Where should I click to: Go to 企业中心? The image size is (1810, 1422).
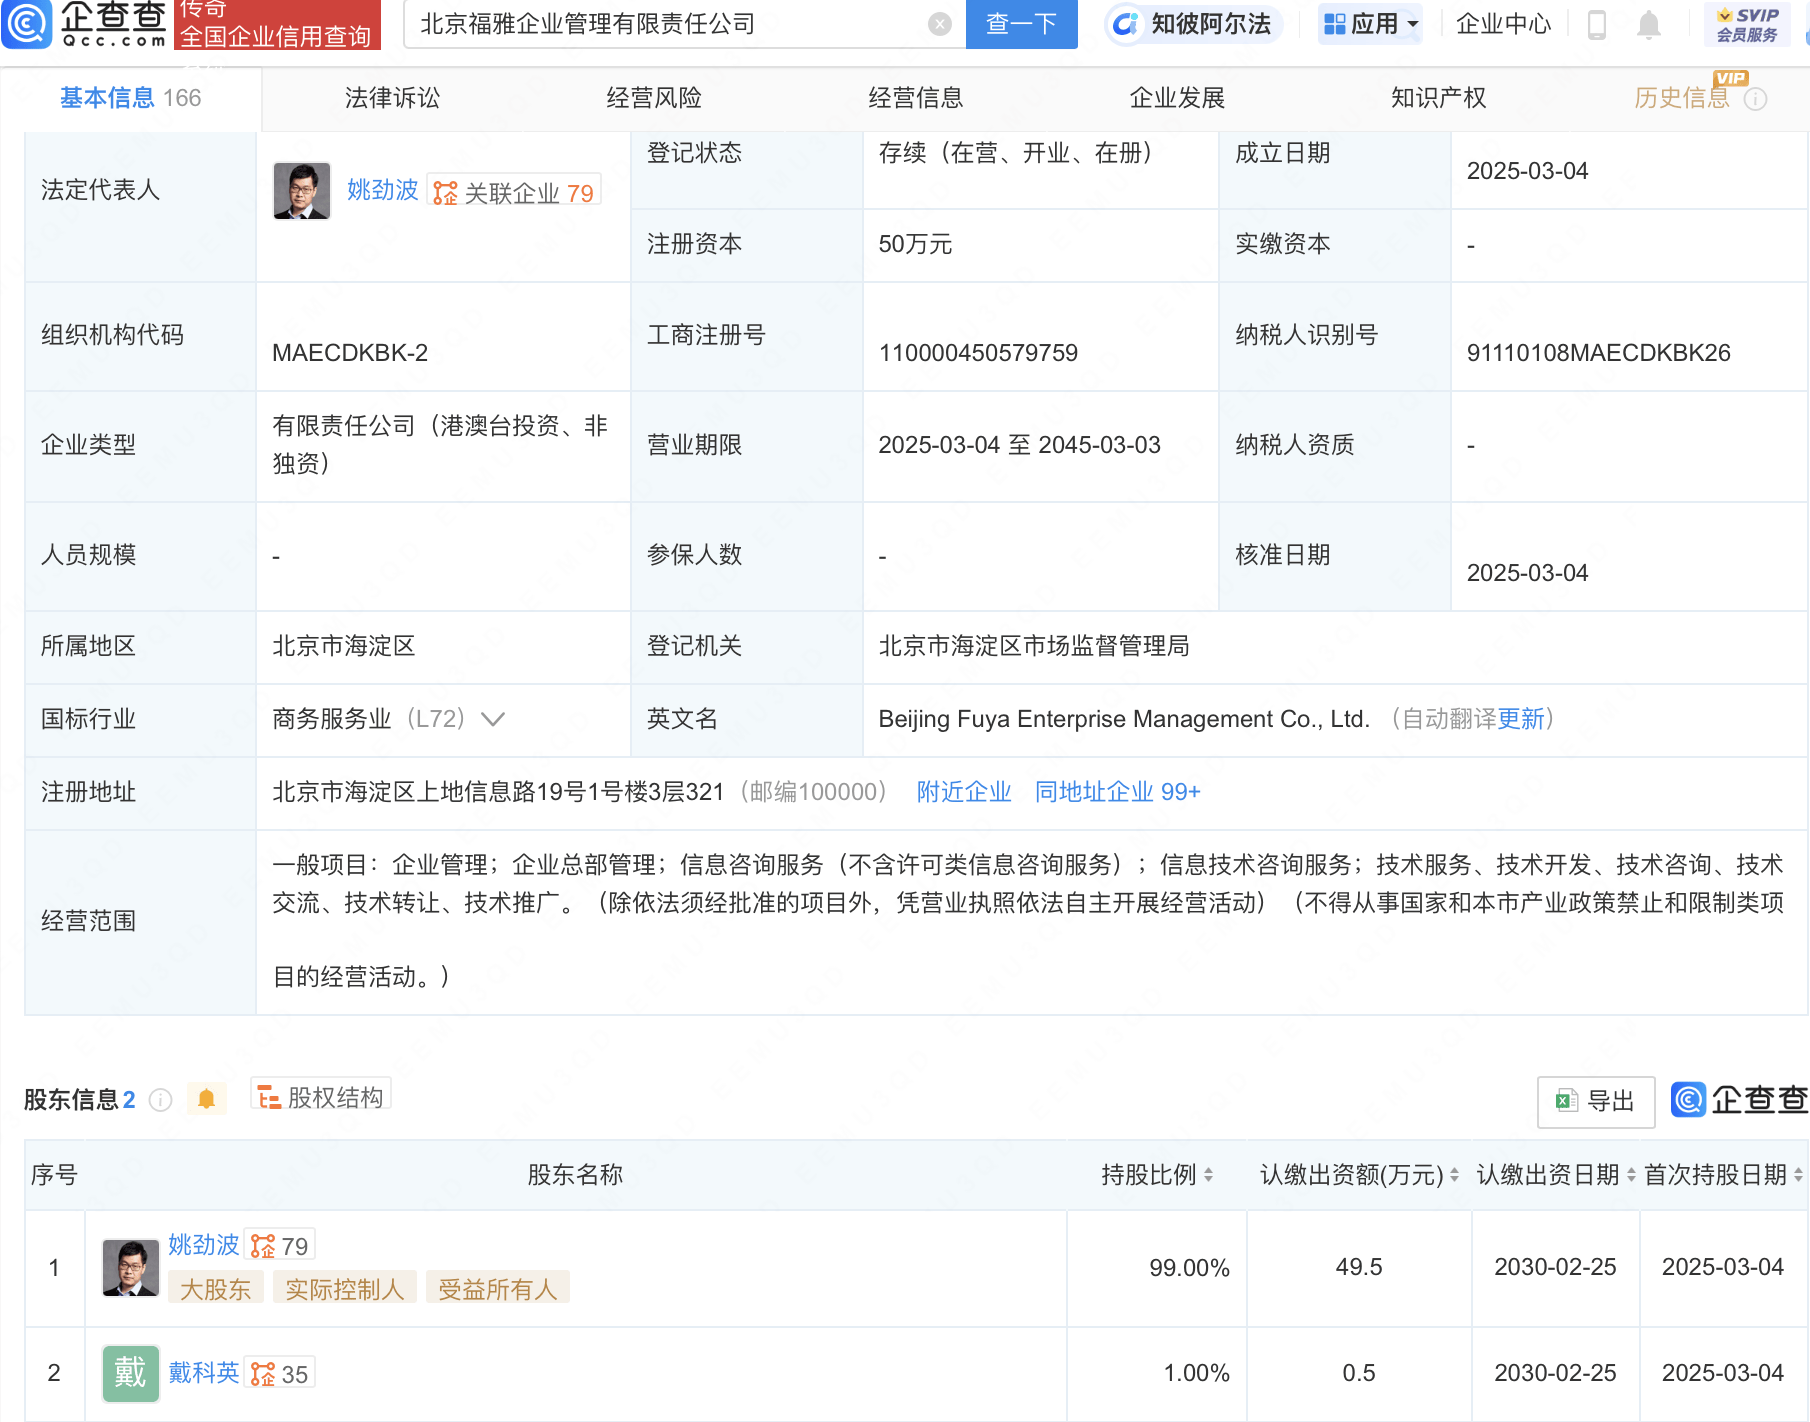(x=1503, y=24)
